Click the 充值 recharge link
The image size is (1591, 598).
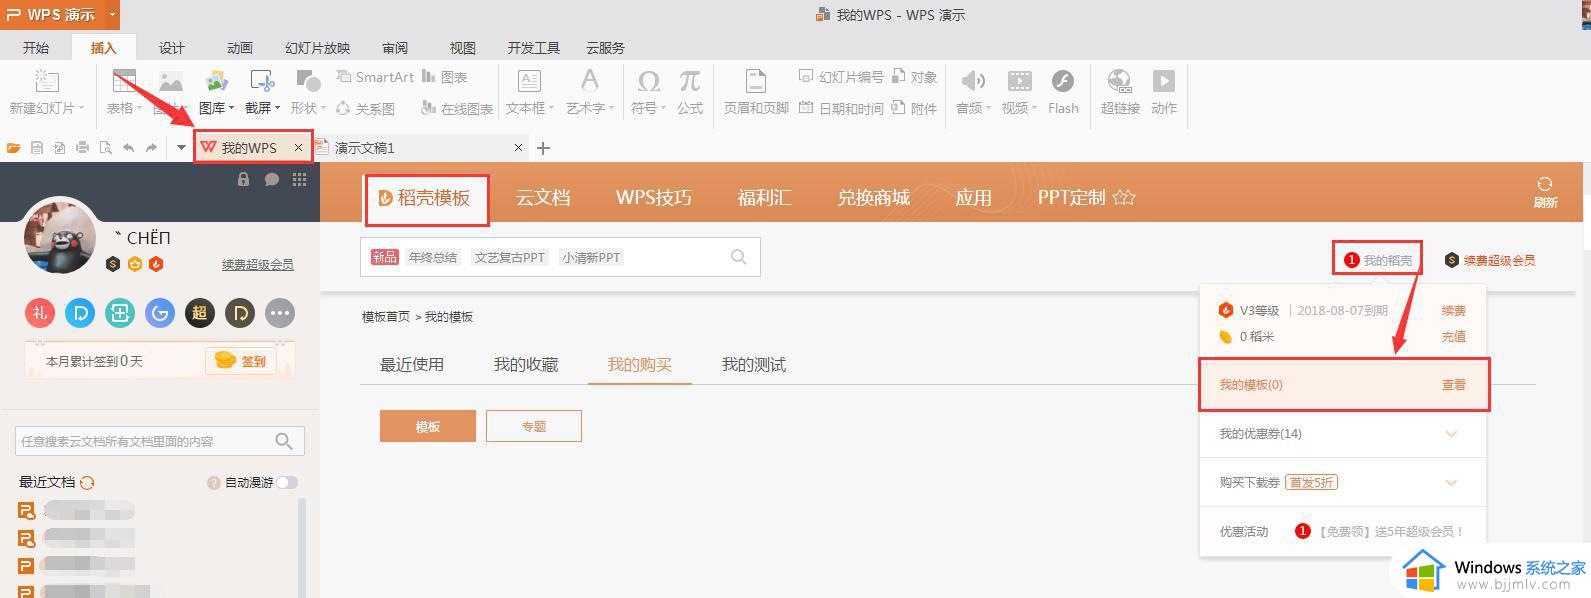(1454, 336)
